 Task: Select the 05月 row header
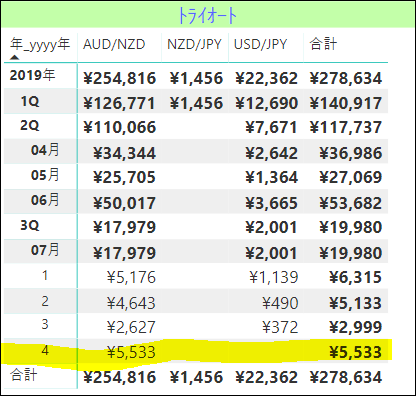45,175
